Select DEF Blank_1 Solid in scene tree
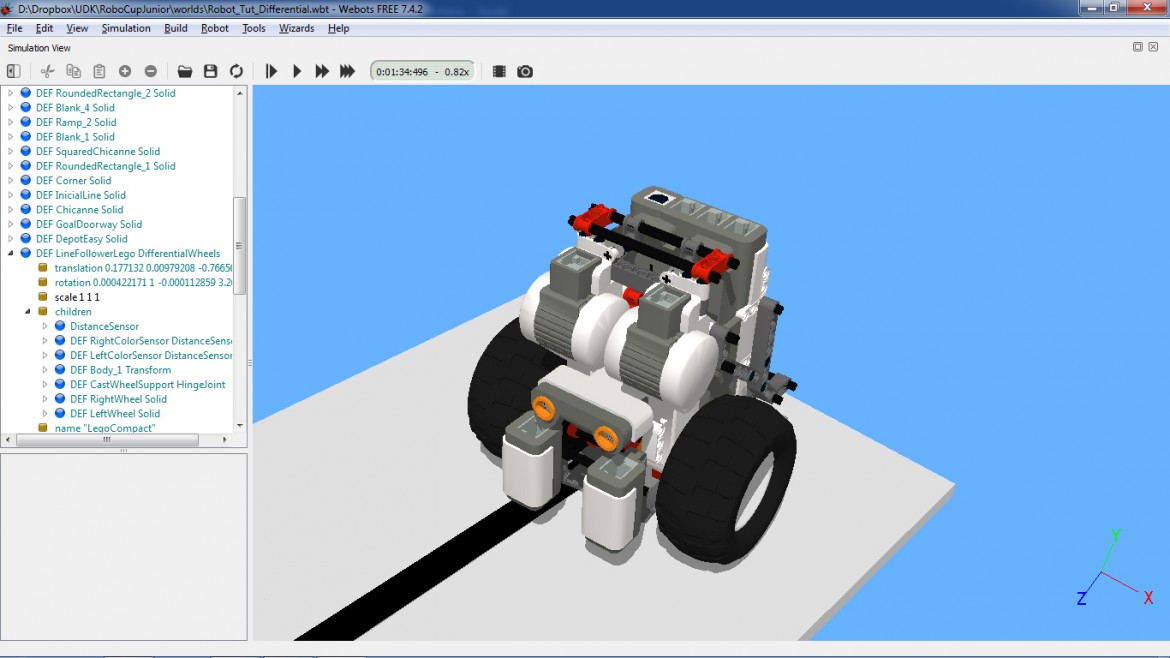Screen dimensions: 1170x658 coord(75,137)
